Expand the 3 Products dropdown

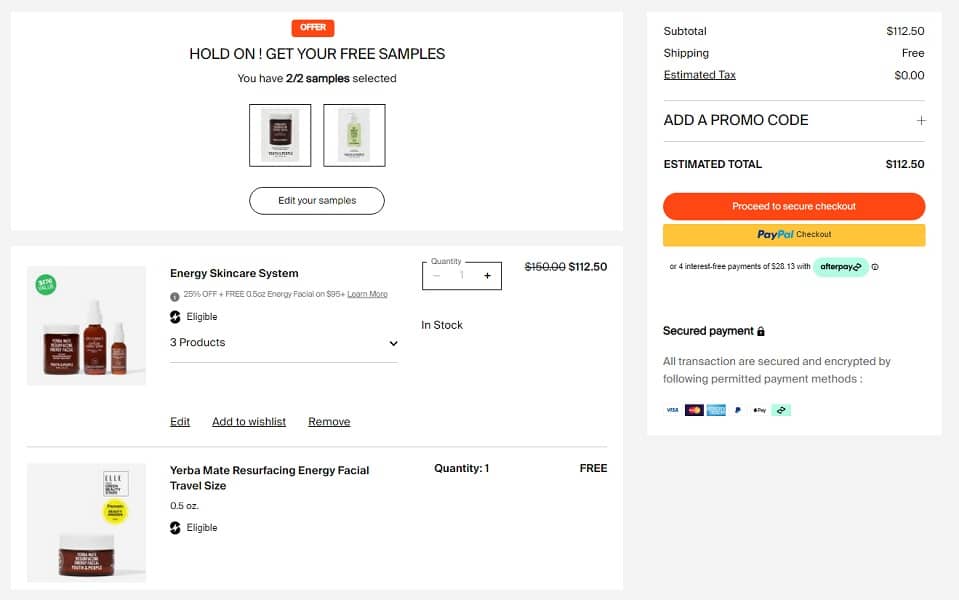393,343
